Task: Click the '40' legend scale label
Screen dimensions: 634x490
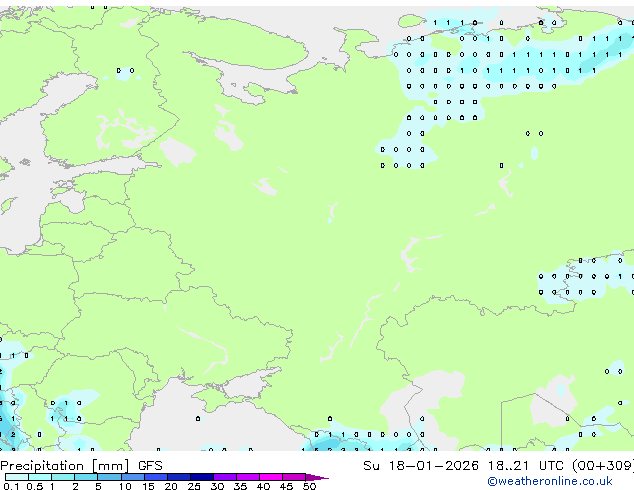Action: pyautogui.click(x=263, y=486)
